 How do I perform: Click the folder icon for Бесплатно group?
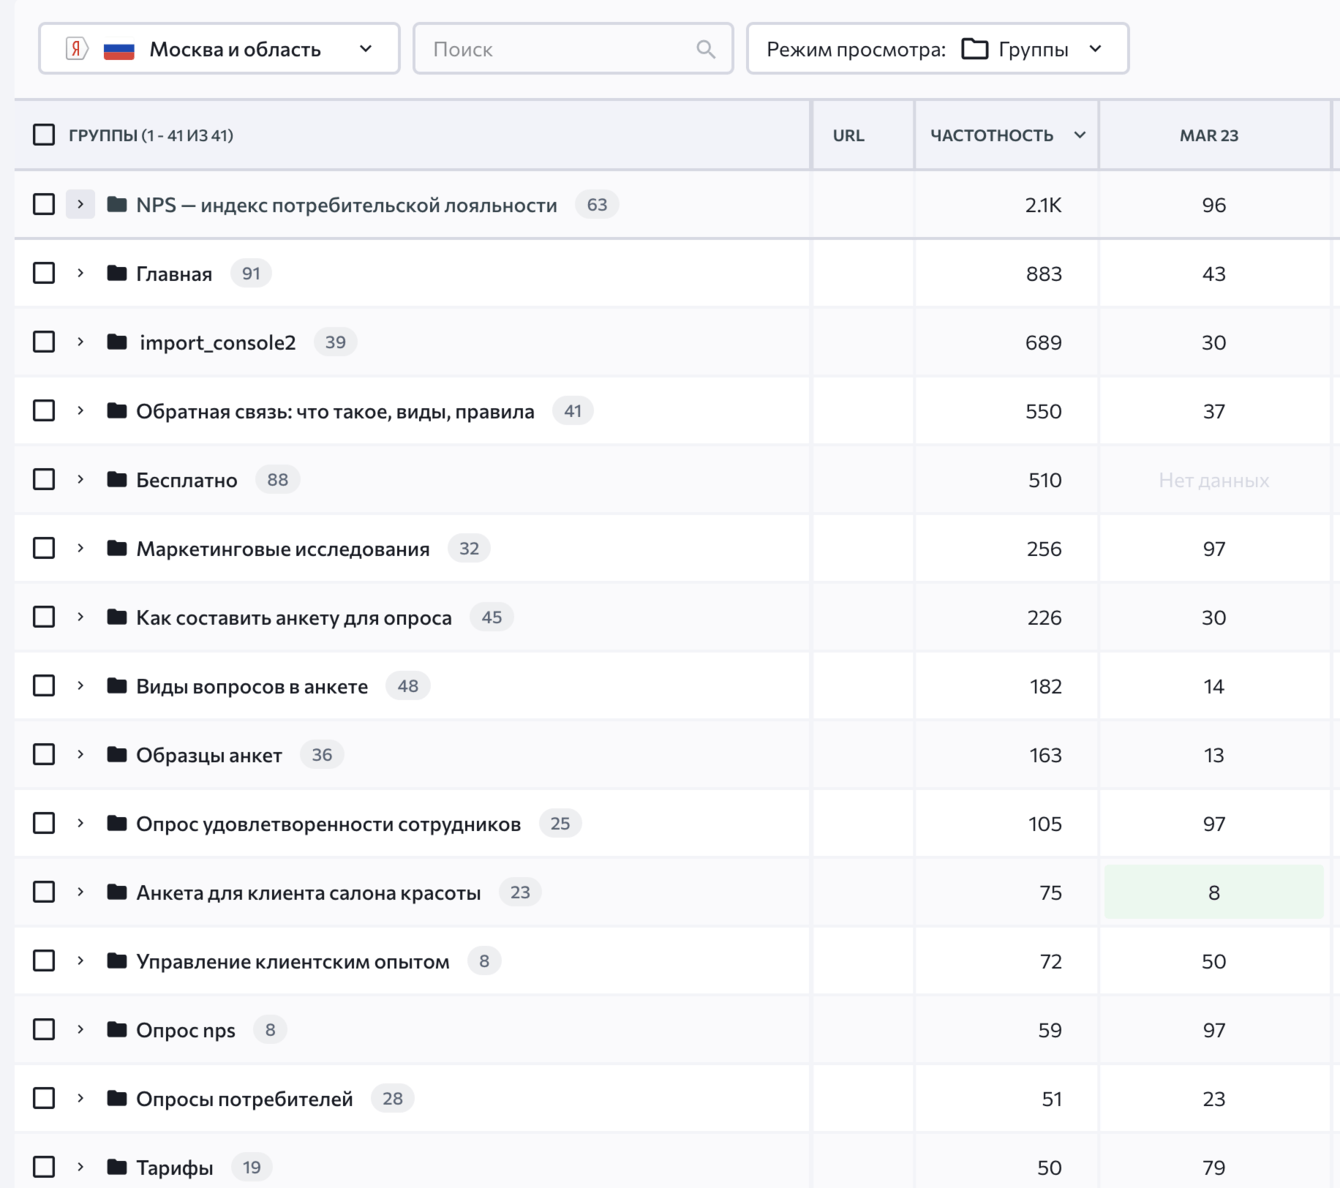(117, 480)
